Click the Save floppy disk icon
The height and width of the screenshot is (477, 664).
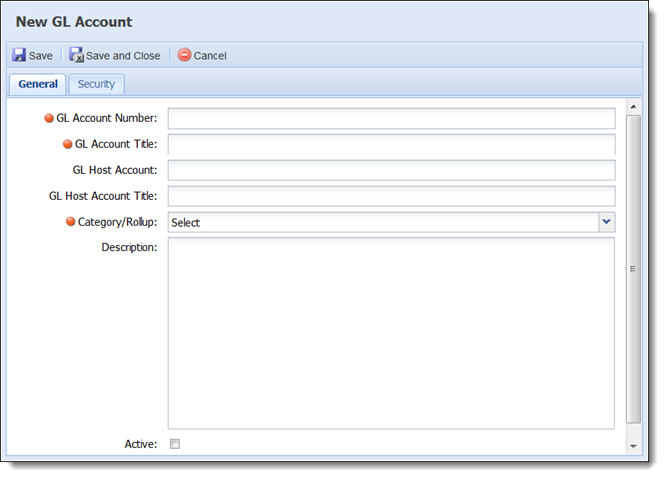coord(19,55)
